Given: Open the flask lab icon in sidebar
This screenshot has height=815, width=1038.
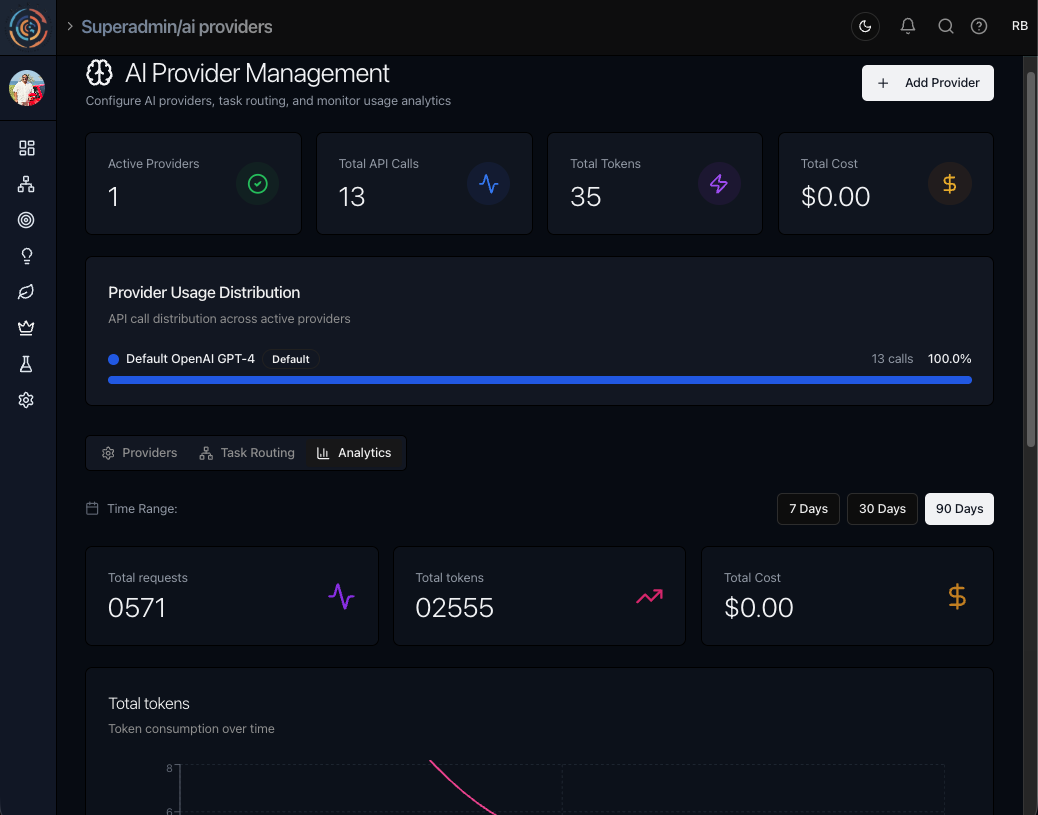Looking at the screenshot, I should pyautogui.click(x=27, y=364).
